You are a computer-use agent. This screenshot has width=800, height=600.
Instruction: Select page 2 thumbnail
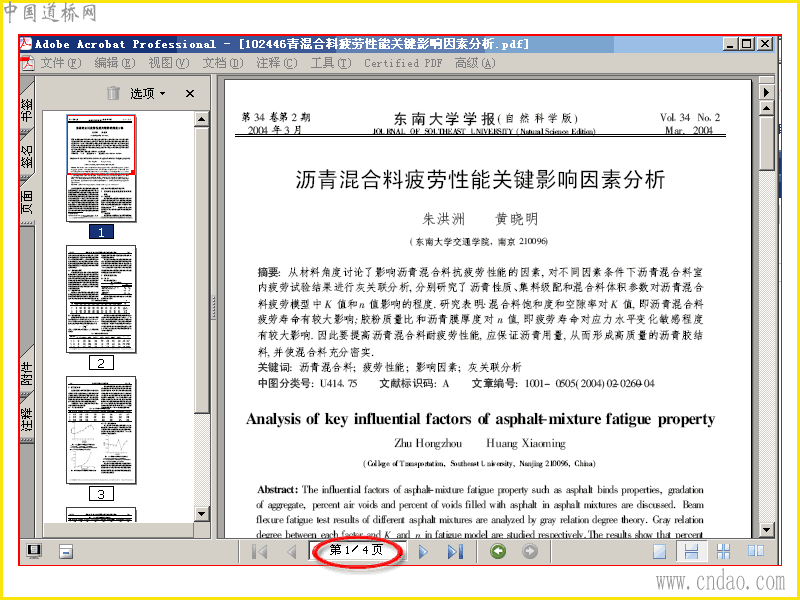coord(101,299)
